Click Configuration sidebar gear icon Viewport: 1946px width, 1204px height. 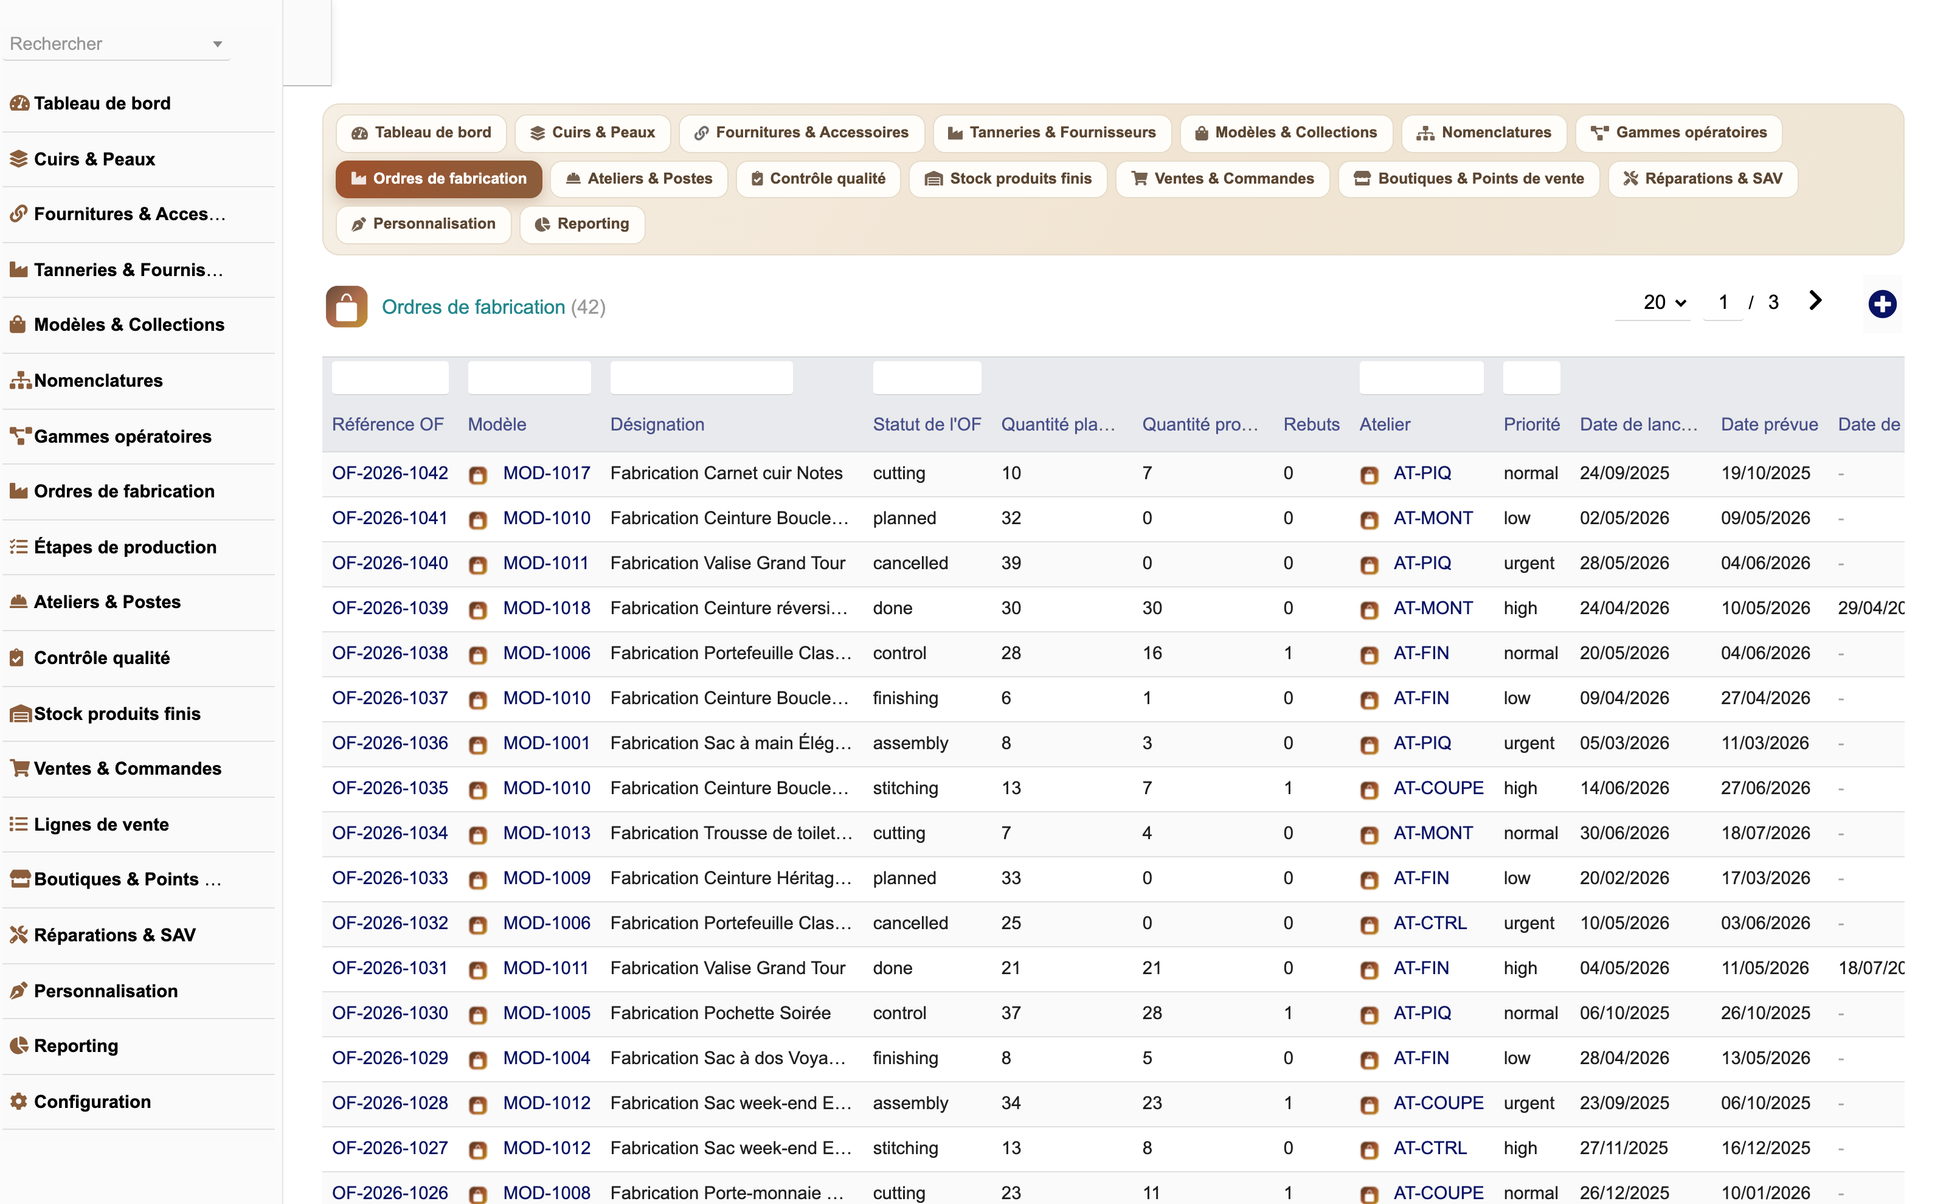(19, 1102)
